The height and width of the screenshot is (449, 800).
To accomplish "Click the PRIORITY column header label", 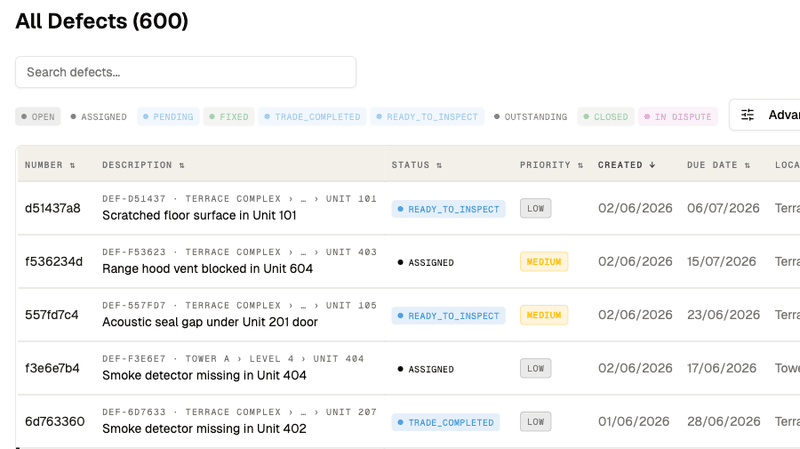I will point(545,165).
